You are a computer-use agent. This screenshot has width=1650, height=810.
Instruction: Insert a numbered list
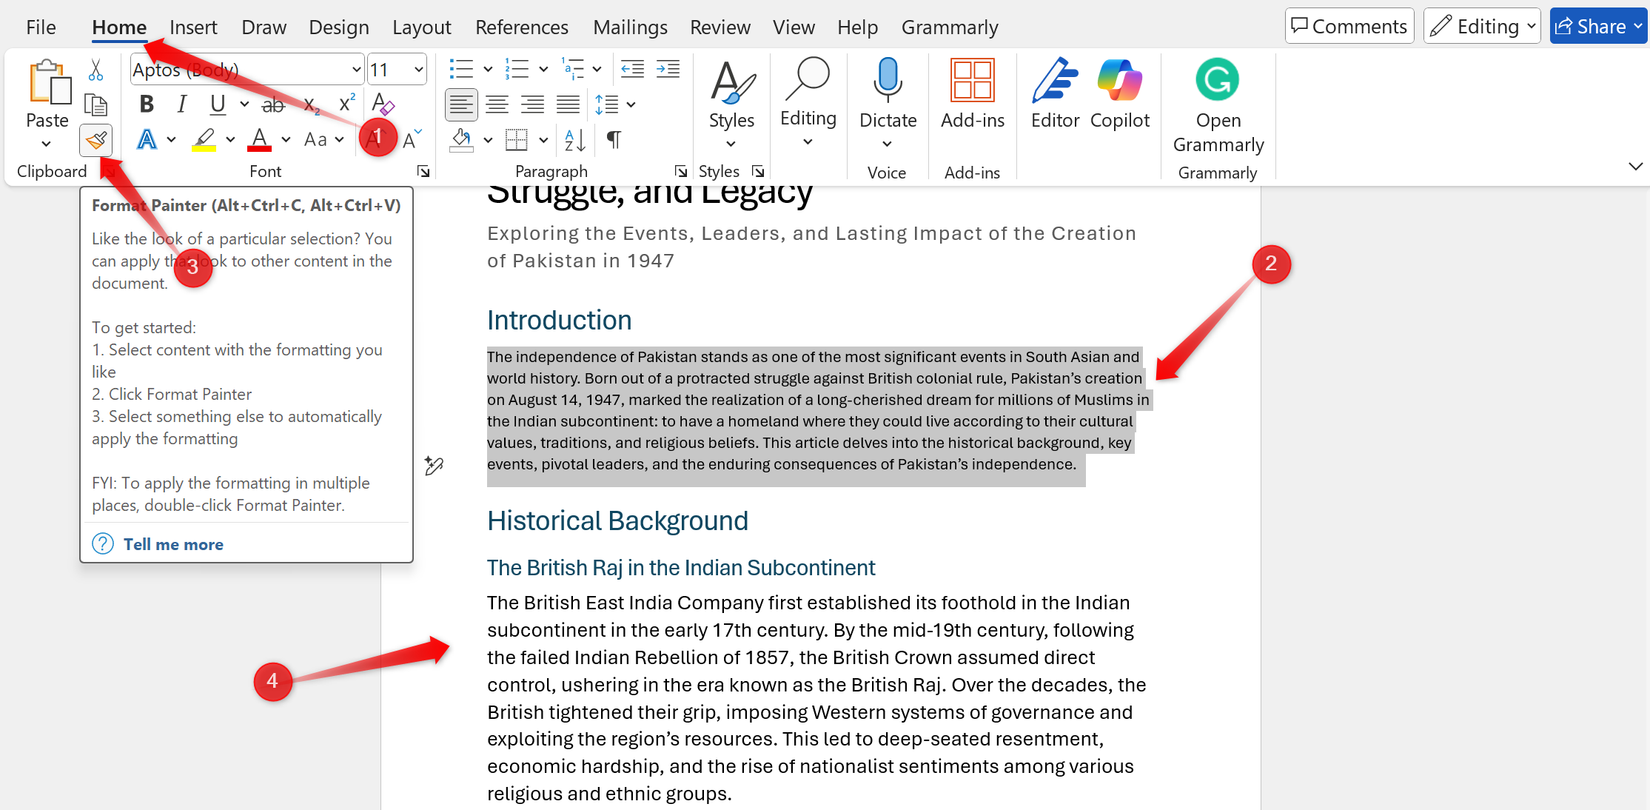click(517, 69)
